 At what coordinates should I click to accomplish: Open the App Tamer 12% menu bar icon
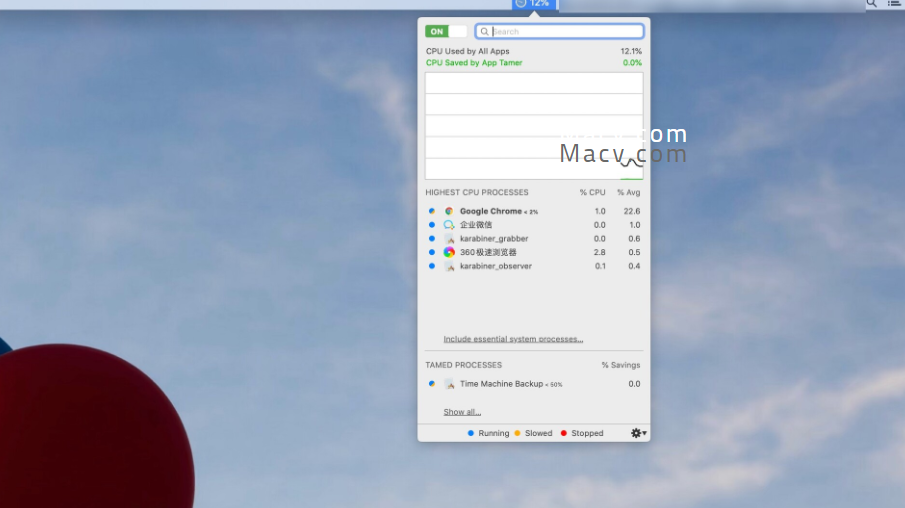click(x=534, y=4)
